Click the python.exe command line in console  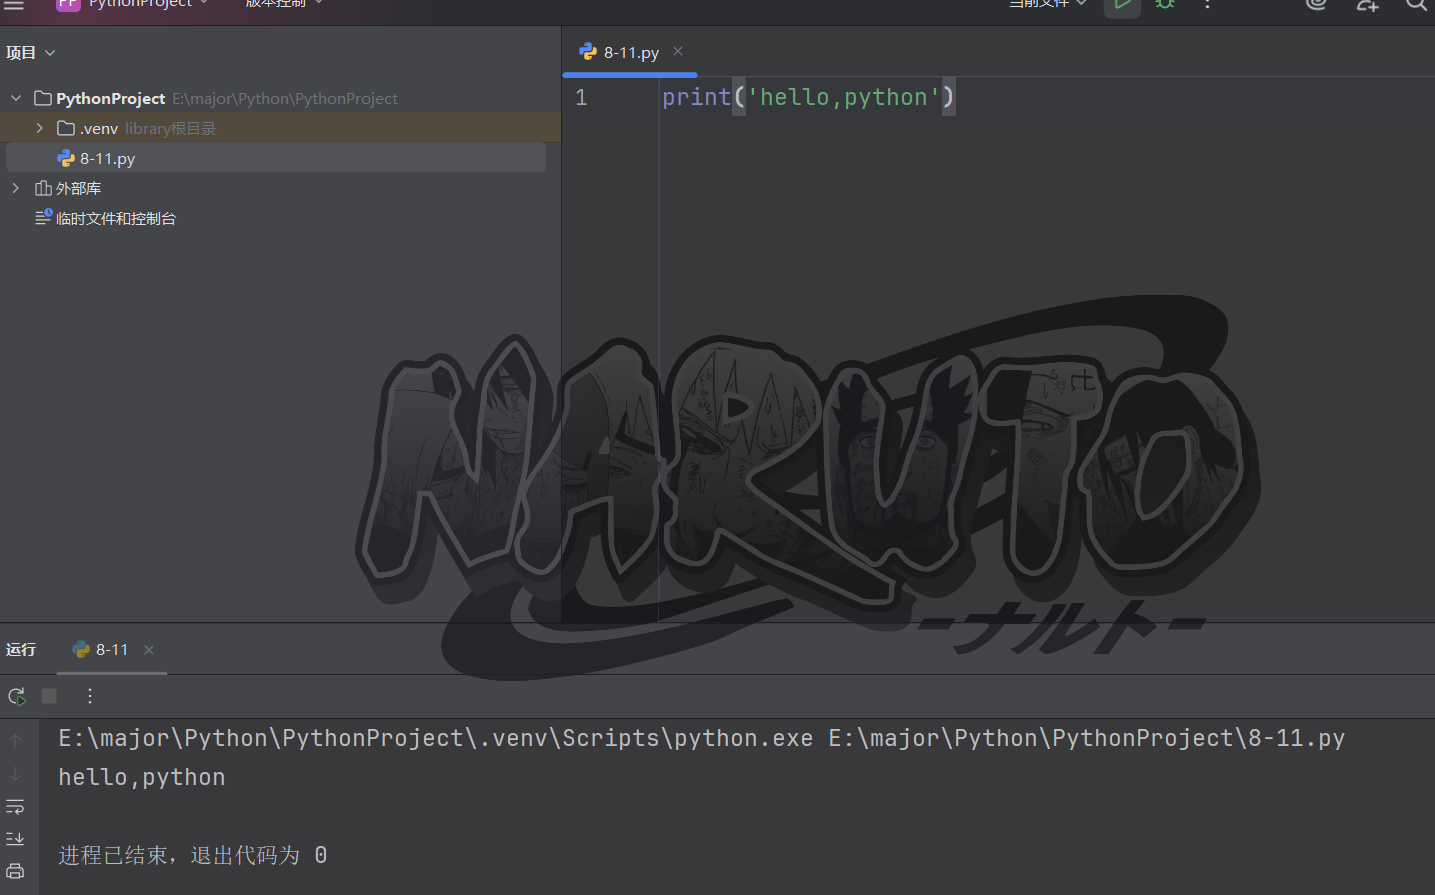702,738
